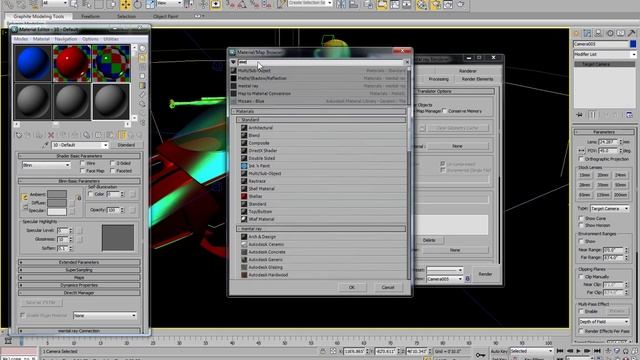This screenshot has width=640, height=360.
Task: Select the Move tool in the main toolbar
Action: pyautogui.click(x=126, y=4)
